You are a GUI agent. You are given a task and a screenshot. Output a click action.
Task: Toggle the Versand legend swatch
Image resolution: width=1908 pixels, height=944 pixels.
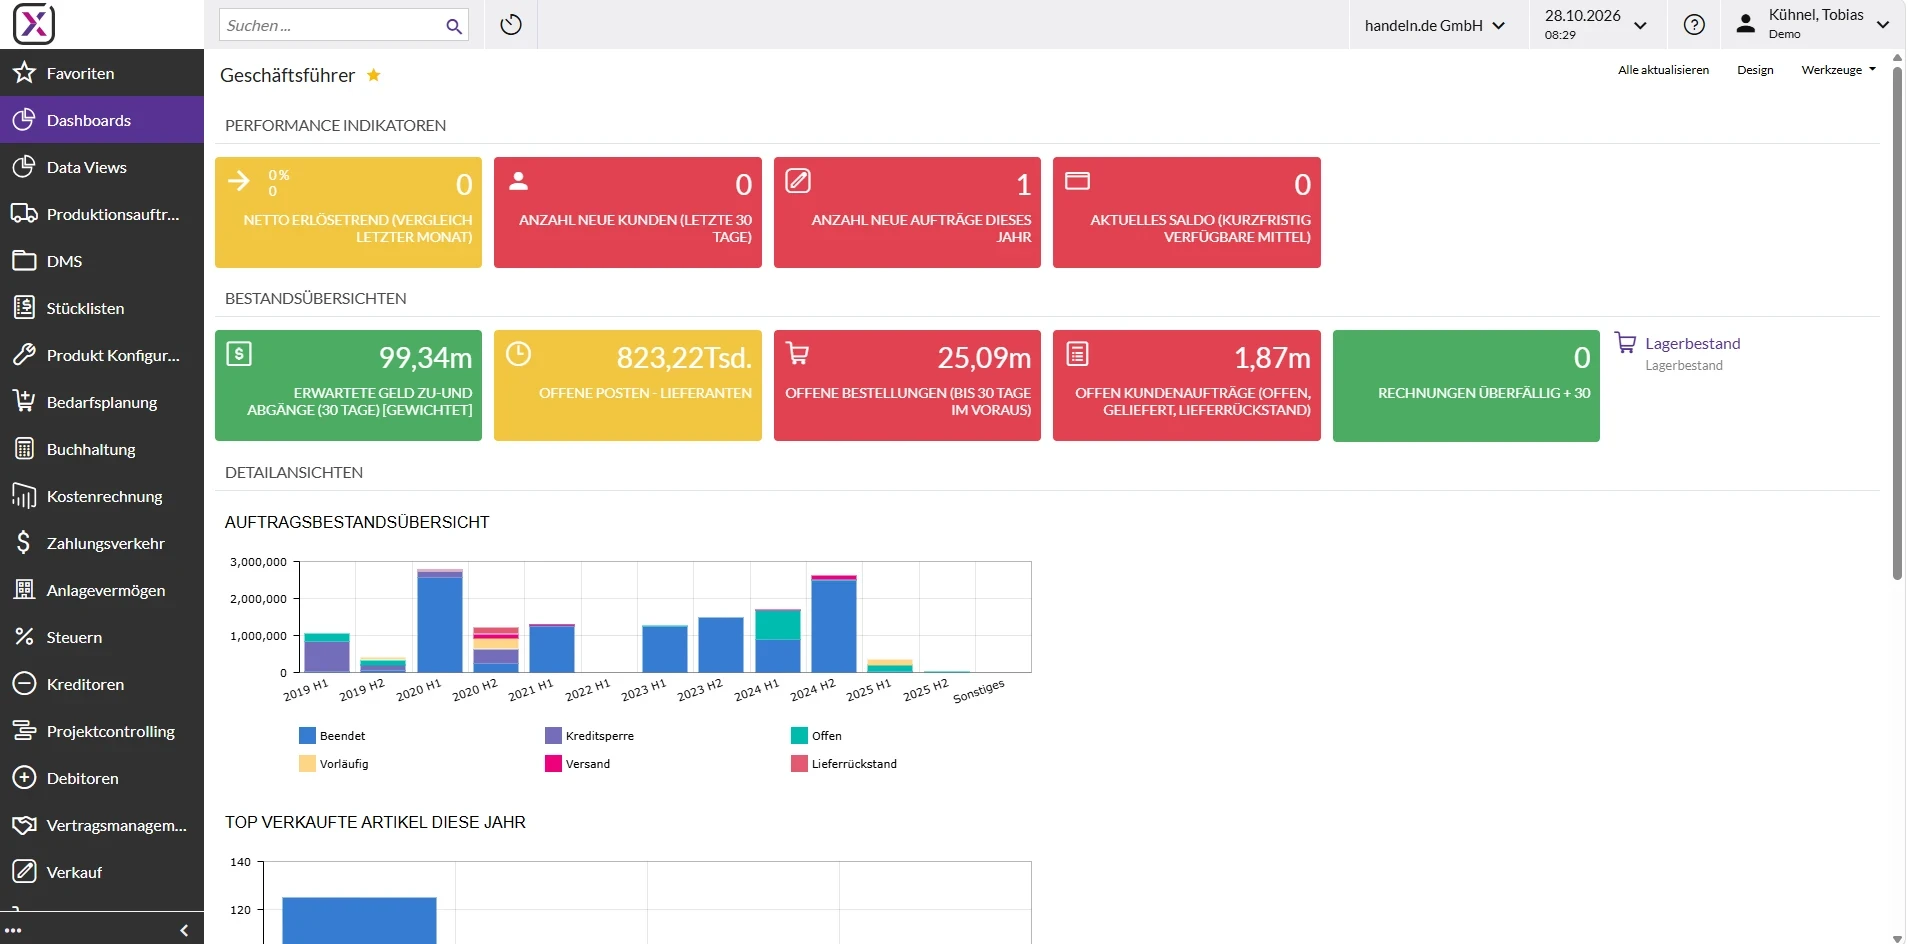[x=553, y=764]
